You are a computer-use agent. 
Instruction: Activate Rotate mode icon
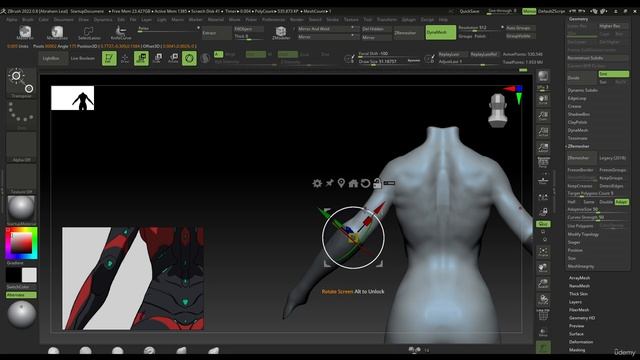click(x=173, y=58)
